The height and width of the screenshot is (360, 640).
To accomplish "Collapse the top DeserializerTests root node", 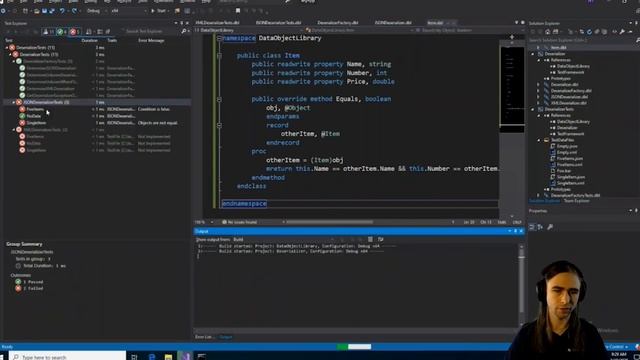I will point(7,48).
